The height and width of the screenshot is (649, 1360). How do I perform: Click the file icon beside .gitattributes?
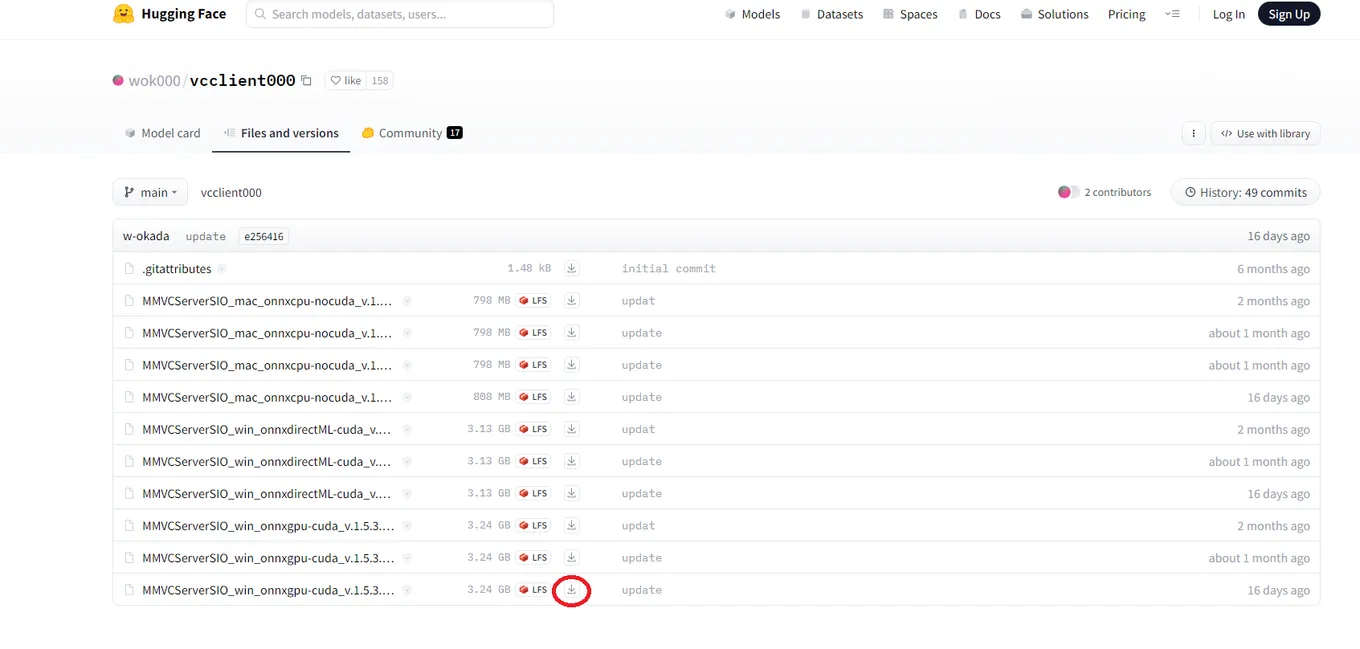point(129,269)
